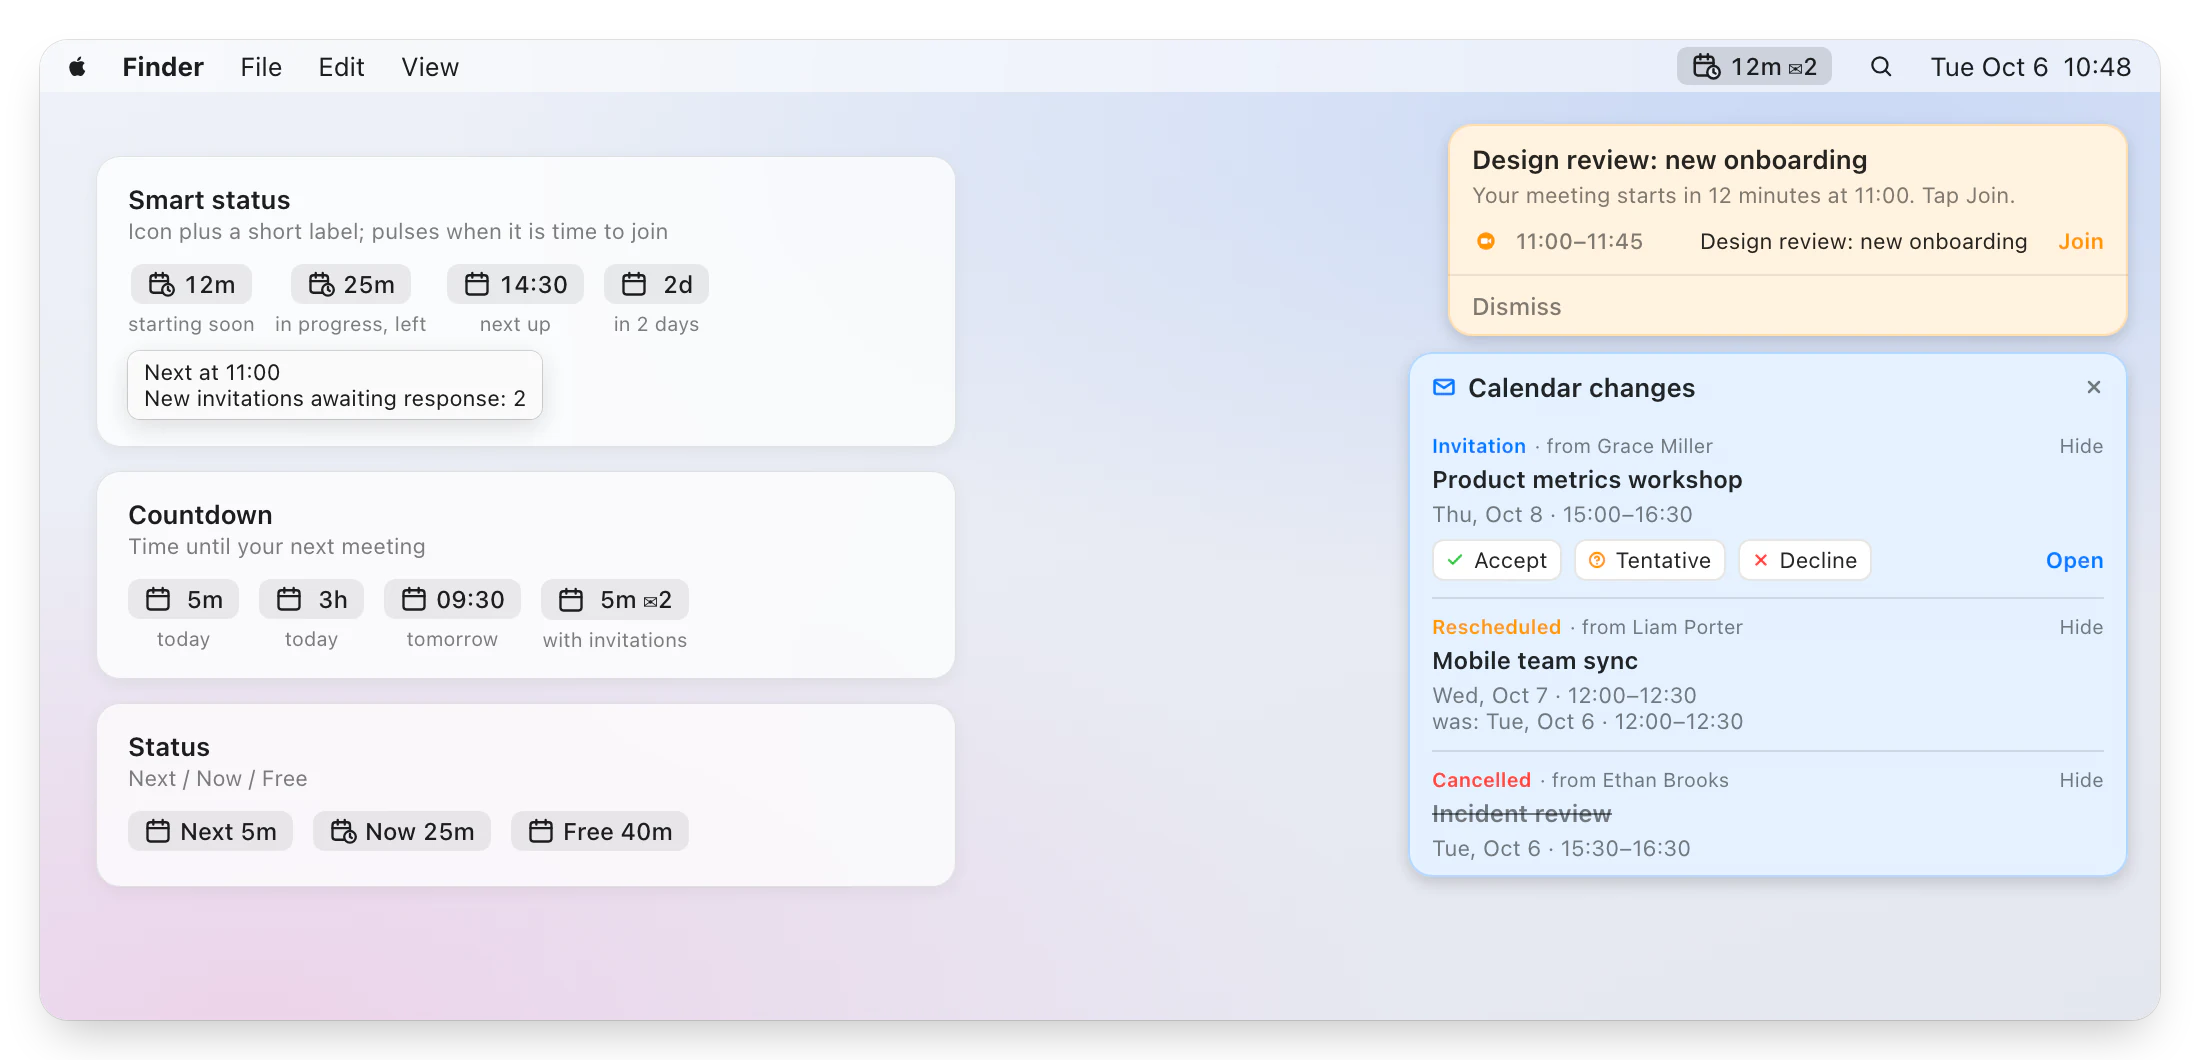Select the 5m today countdown chip

point(184,600)
